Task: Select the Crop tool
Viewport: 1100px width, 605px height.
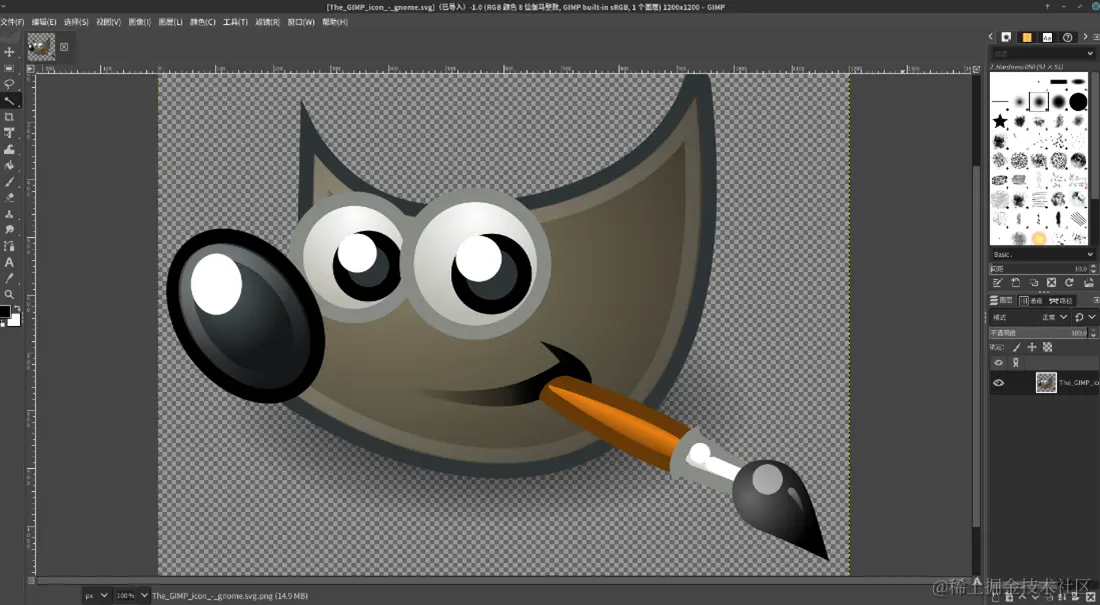Action: click(9, 117)
